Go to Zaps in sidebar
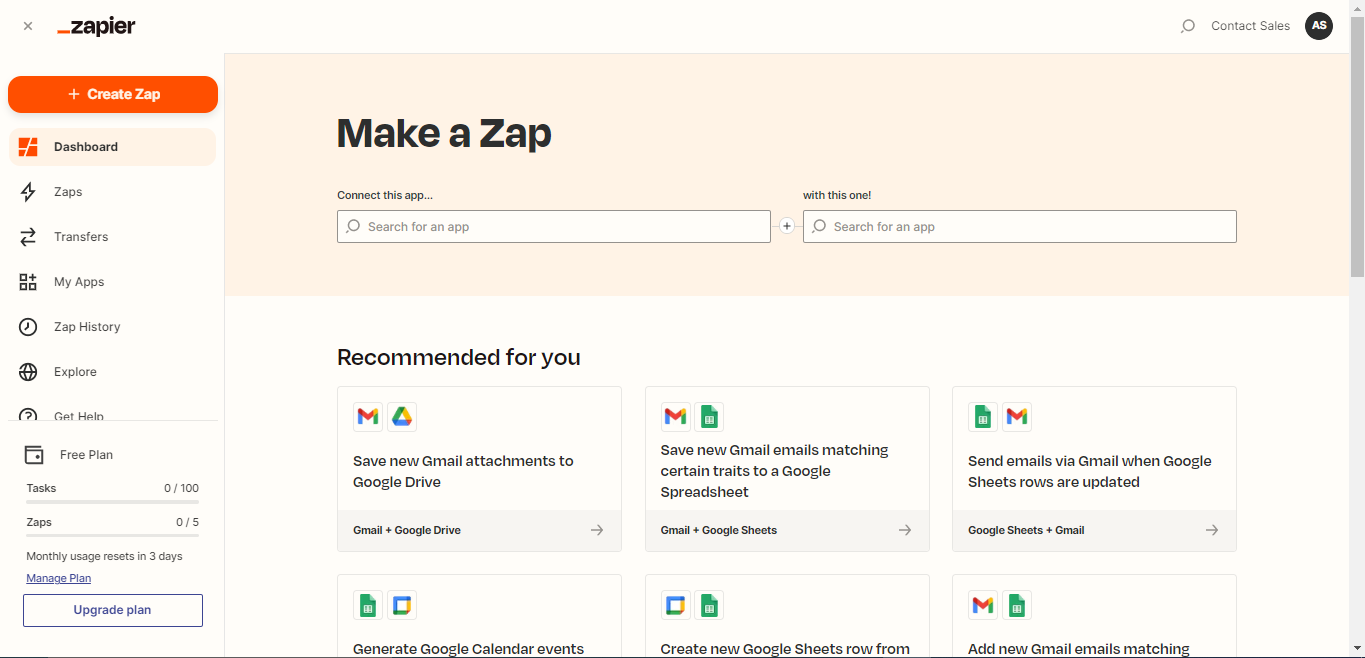 pos(112,192)
